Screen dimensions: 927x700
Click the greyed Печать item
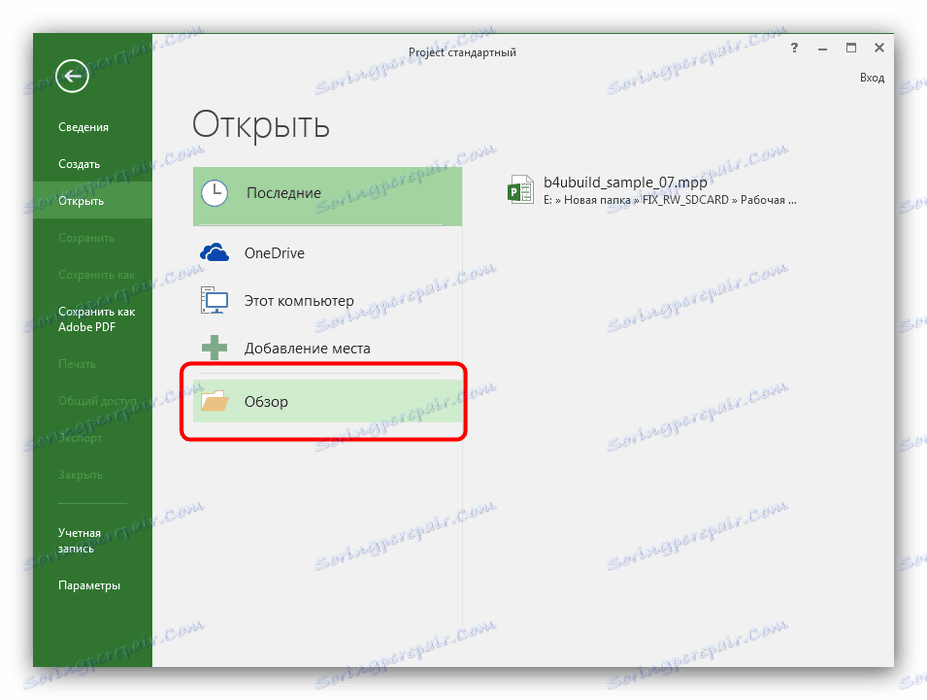click(x=77, y=364)
